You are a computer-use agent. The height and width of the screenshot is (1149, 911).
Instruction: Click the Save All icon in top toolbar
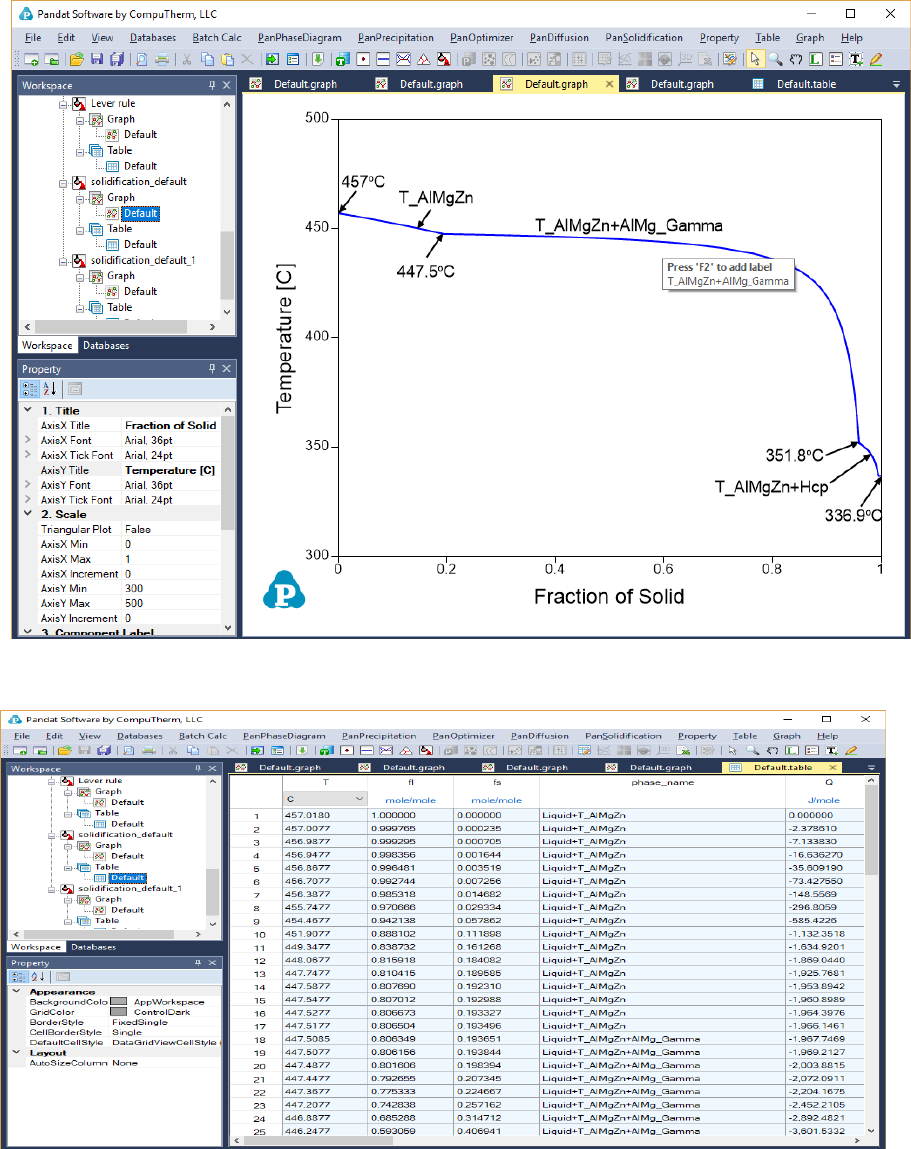pyautogui.click(x=117, y=59)
